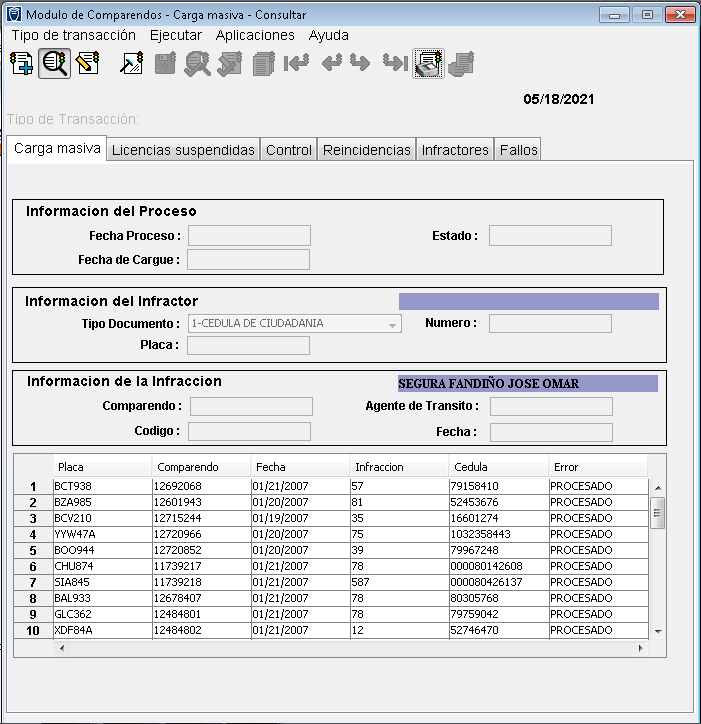Open the Tipo Documento dropdown

click(391, 324)
